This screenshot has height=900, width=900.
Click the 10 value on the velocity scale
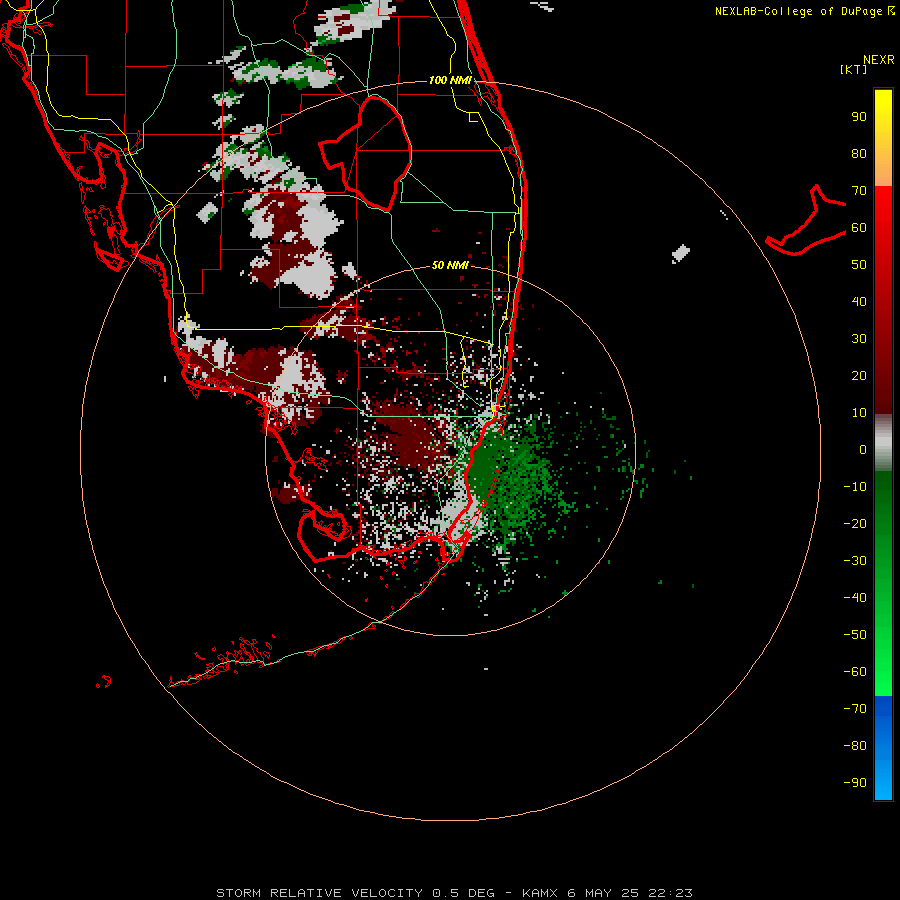(x=859, y=413)
